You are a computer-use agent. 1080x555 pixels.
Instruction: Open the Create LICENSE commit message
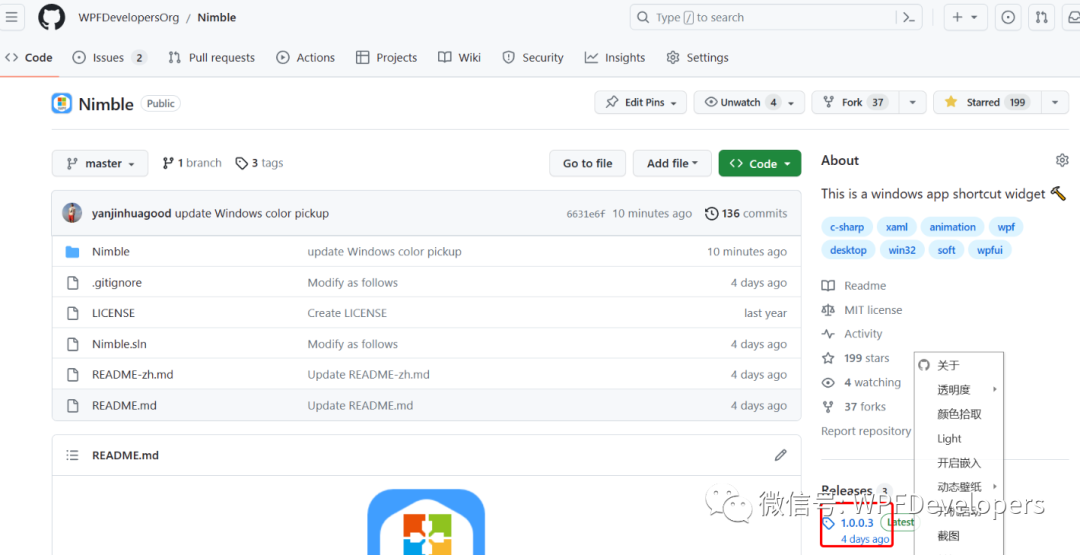(347, 313)
